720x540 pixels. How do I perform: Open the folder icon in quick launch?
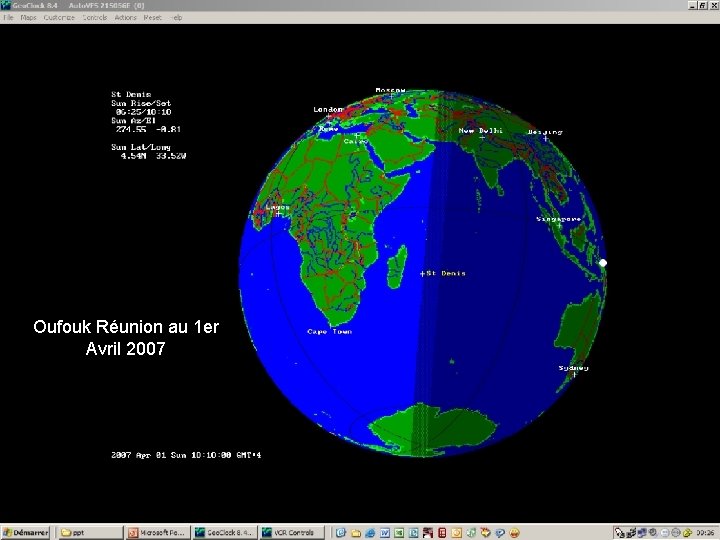(x=355, y=533)
